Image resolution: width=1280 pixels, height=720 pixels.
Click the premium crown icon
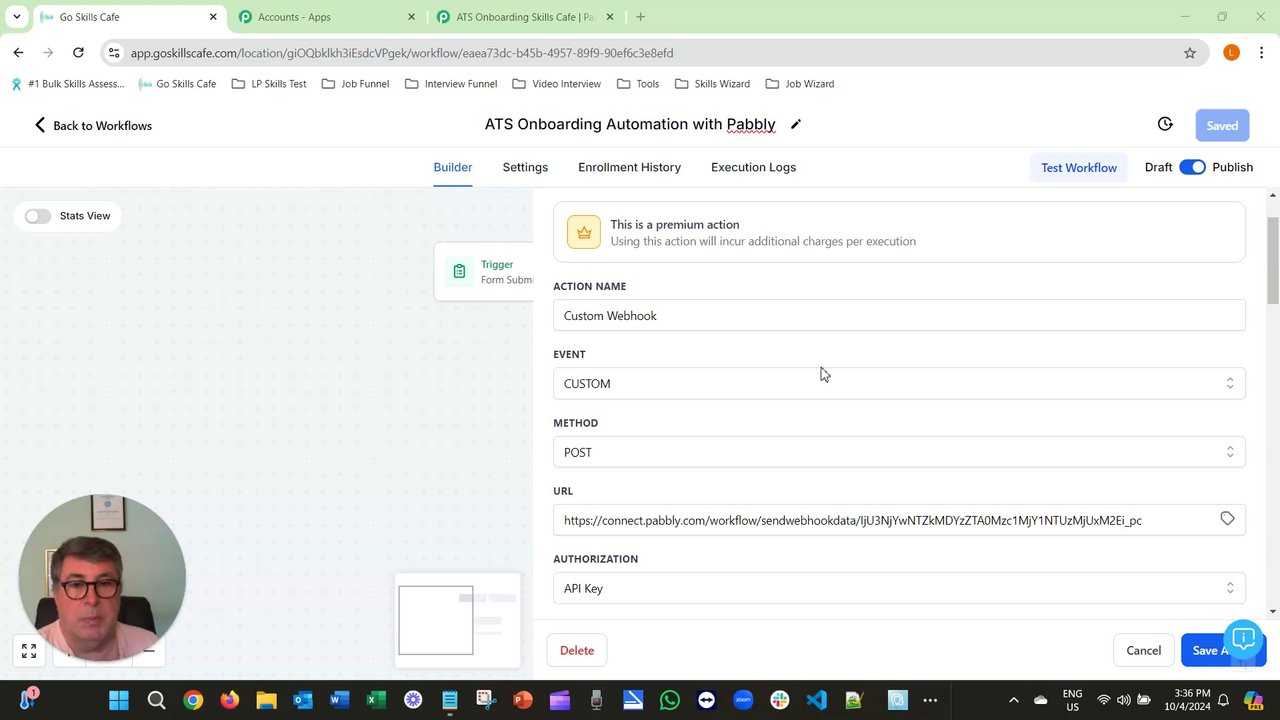[584, 232]
